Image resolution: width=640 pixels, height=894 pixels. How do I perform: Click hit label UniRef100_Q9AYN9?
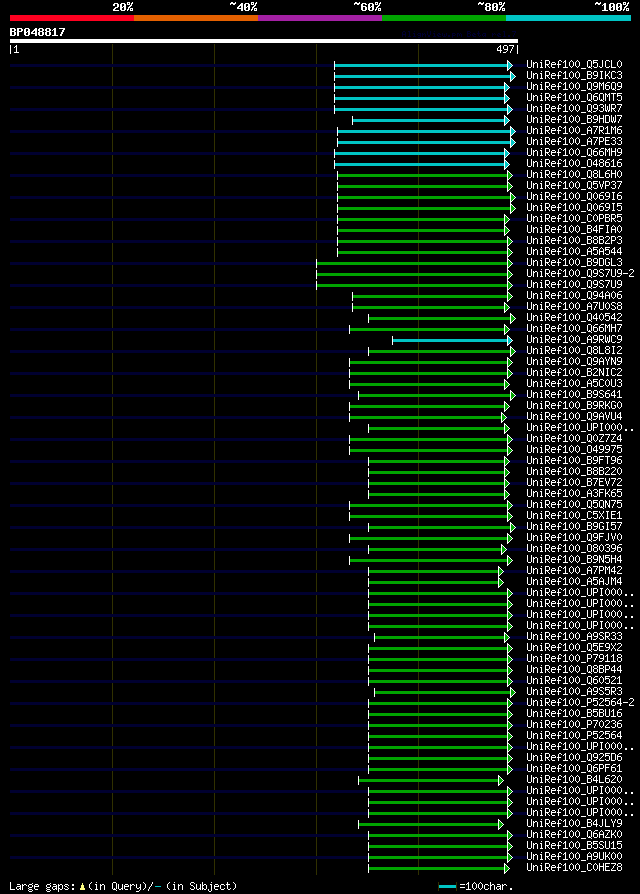(574, 361)
